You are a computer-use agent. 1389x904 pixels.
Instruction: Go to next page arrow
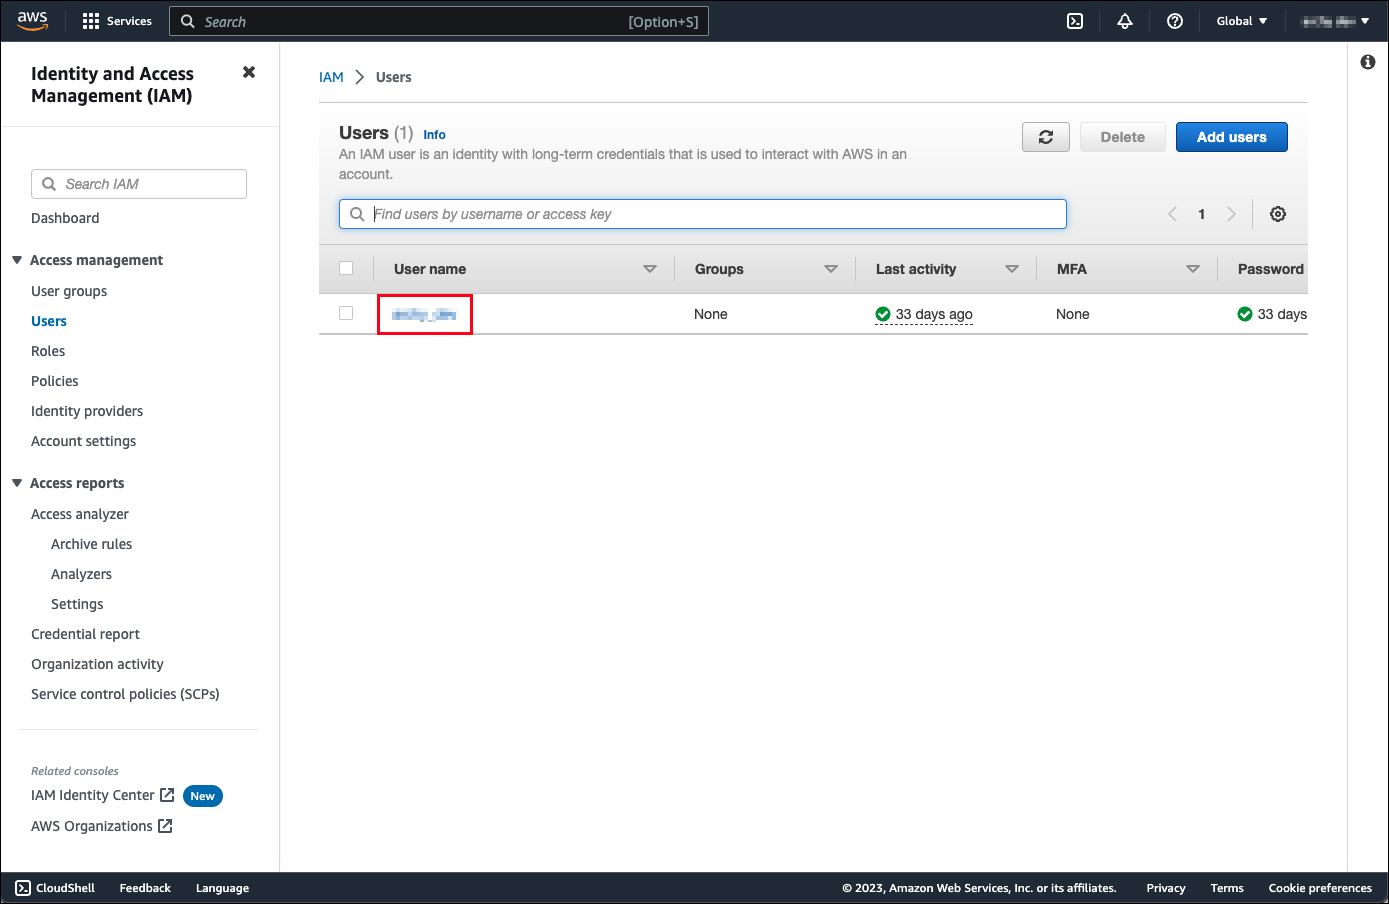1231,214
